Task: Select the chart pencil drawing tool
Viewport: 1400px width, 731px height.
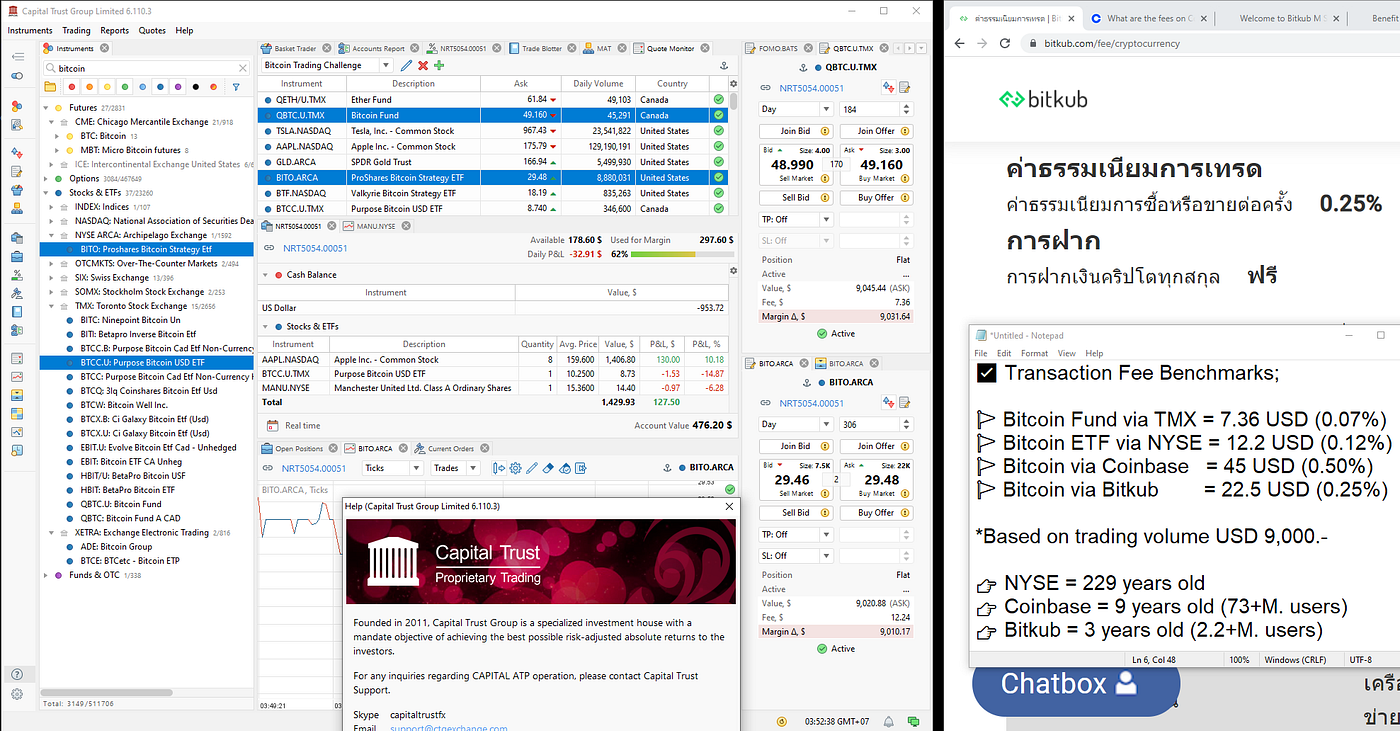Action: point(532,468)
